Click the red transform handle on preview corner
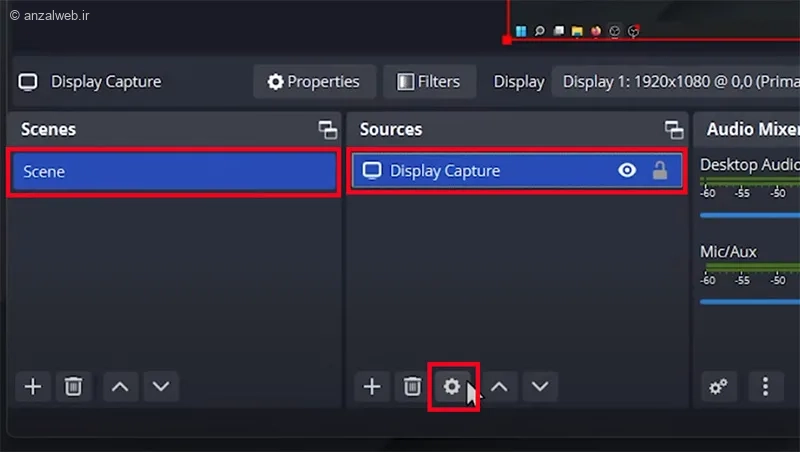Image resolution: width=800 pixels, height=452 pixels. point(507,40)
